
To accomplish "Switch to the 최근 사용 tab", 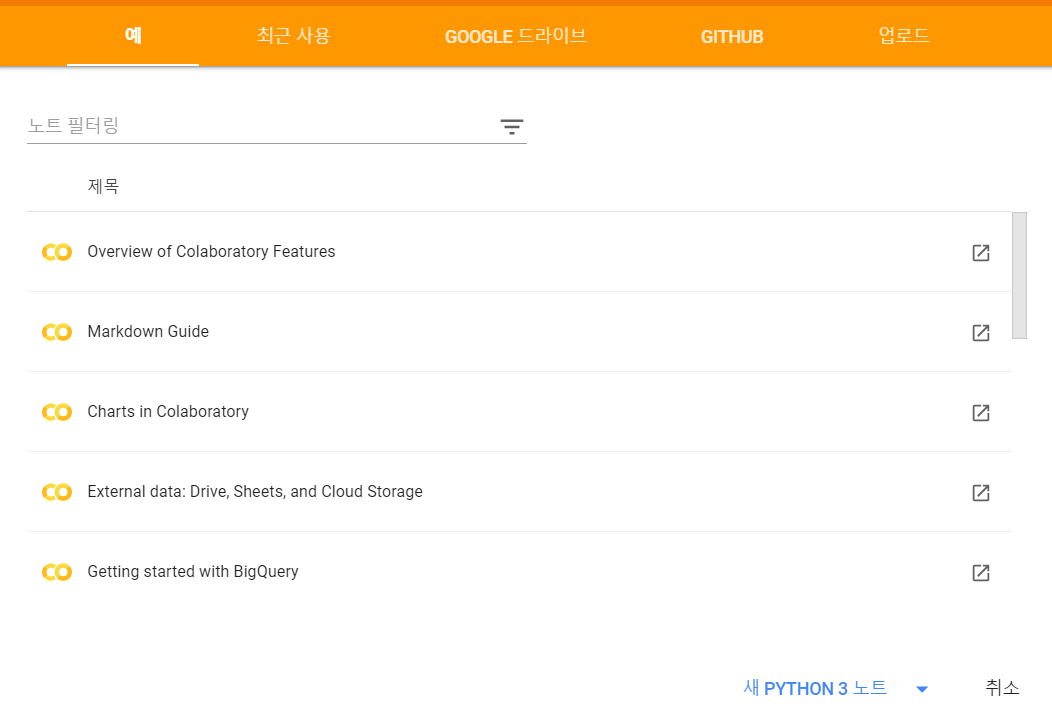I will tap(294, 36).
